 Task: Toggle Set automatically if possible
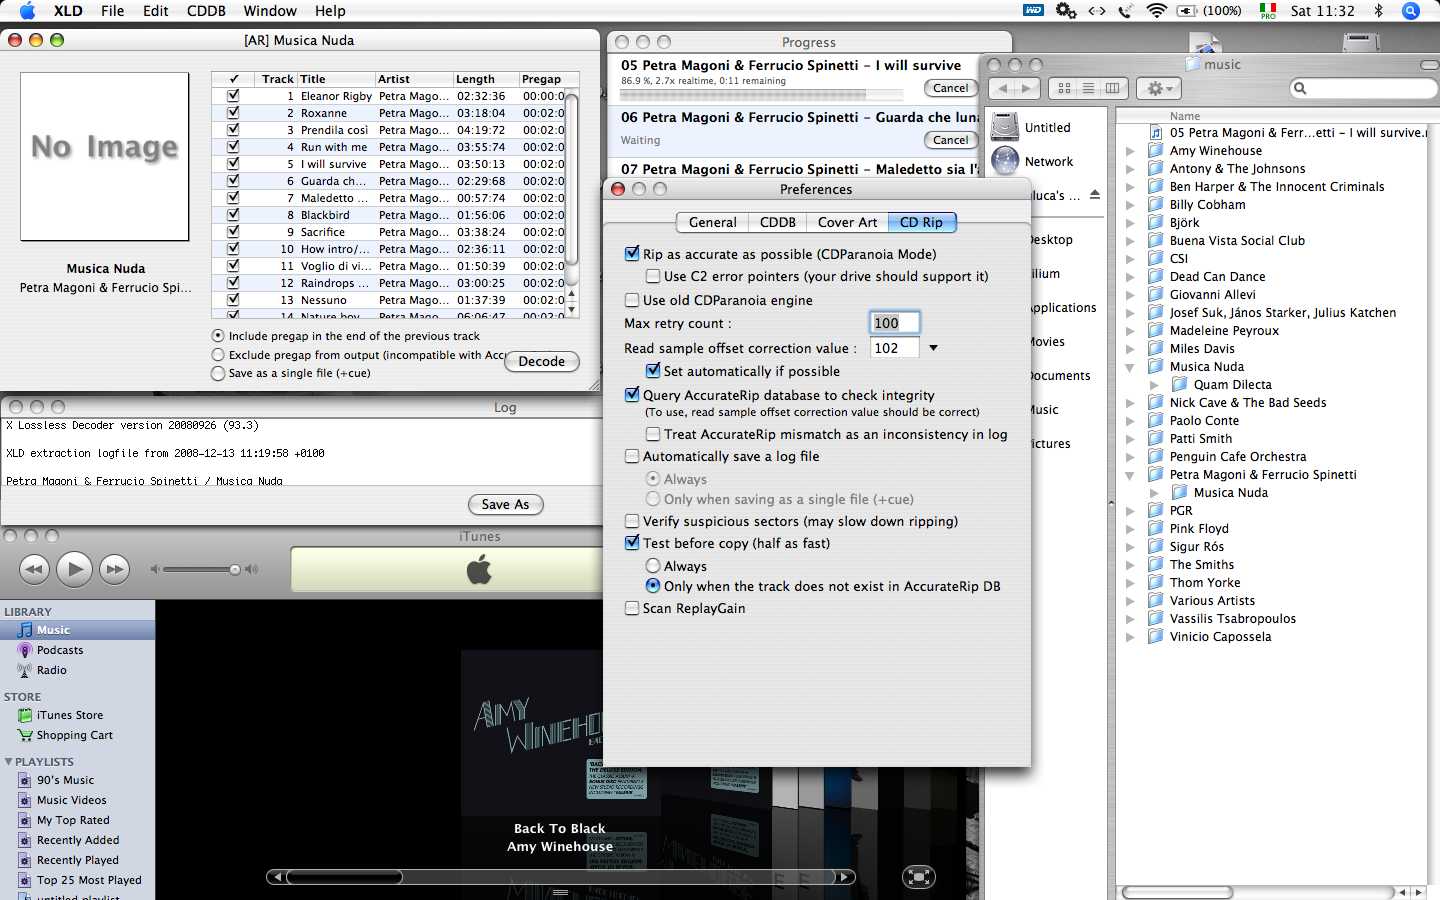tap(653, 371)
